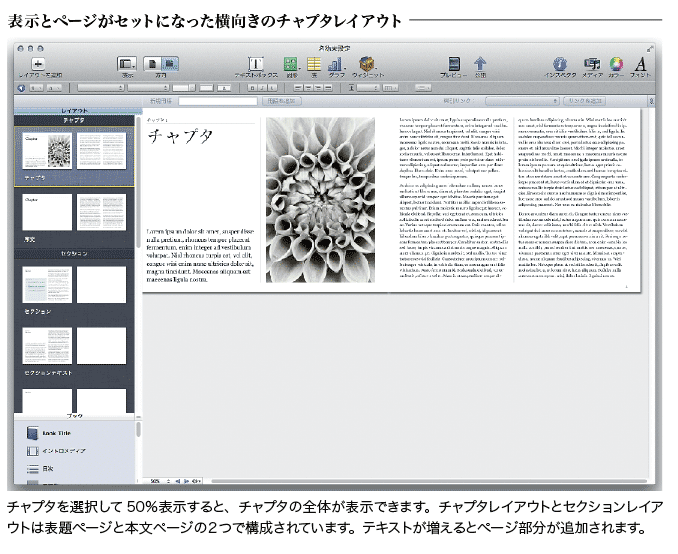Click the リンクを追加 add link button
678x554 pixels.
(585, 101)
